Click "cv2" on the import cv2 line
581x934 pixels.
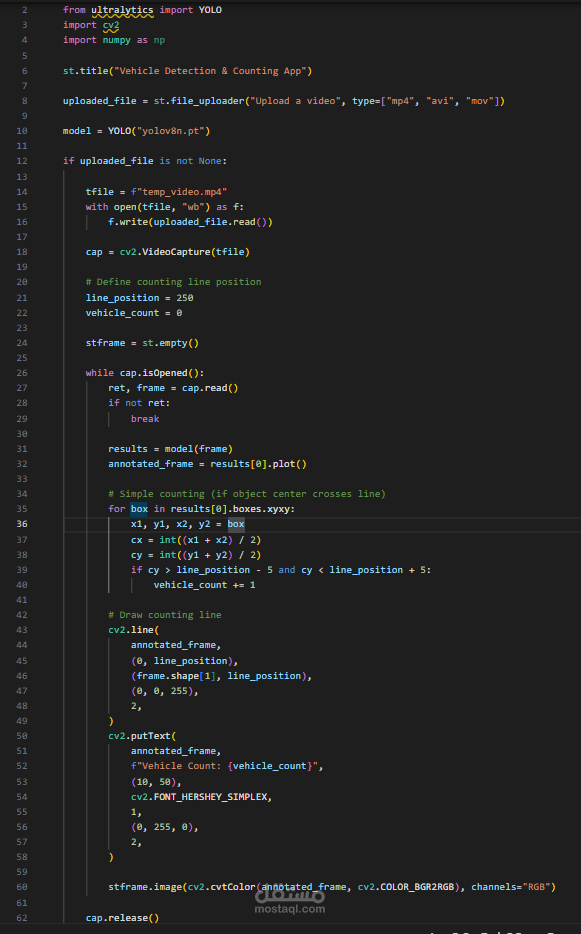tap(111, 25)
